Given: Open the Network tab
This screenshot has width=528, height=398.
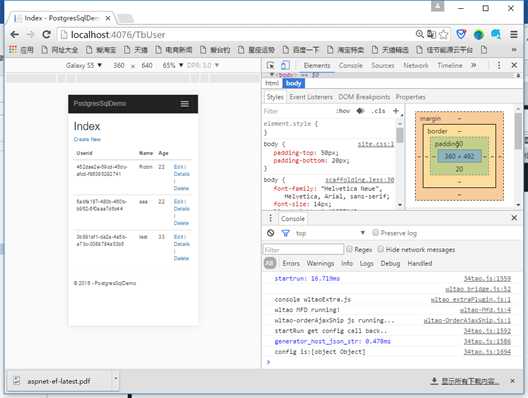Looking at the screenshot, I should coord(416,65).
